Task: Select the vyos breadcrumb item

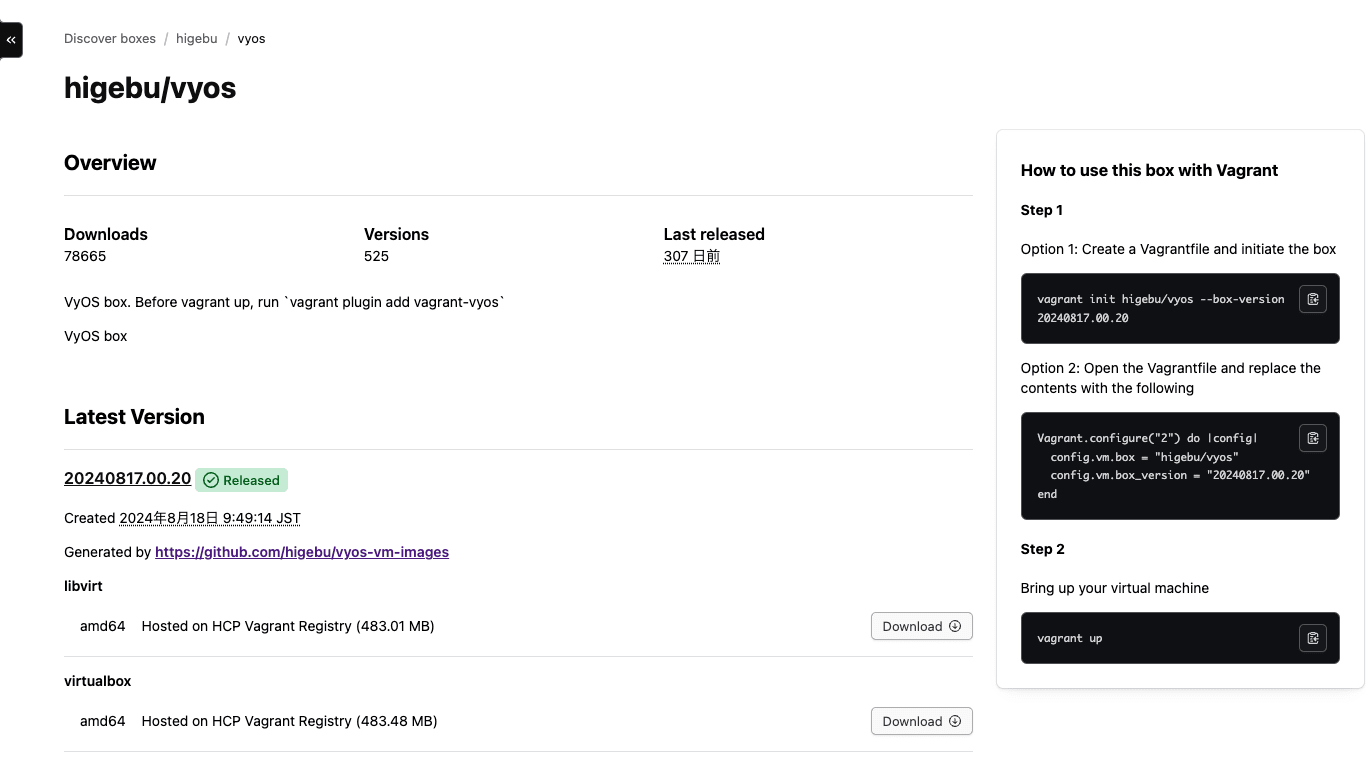Action: coord(251,39)
